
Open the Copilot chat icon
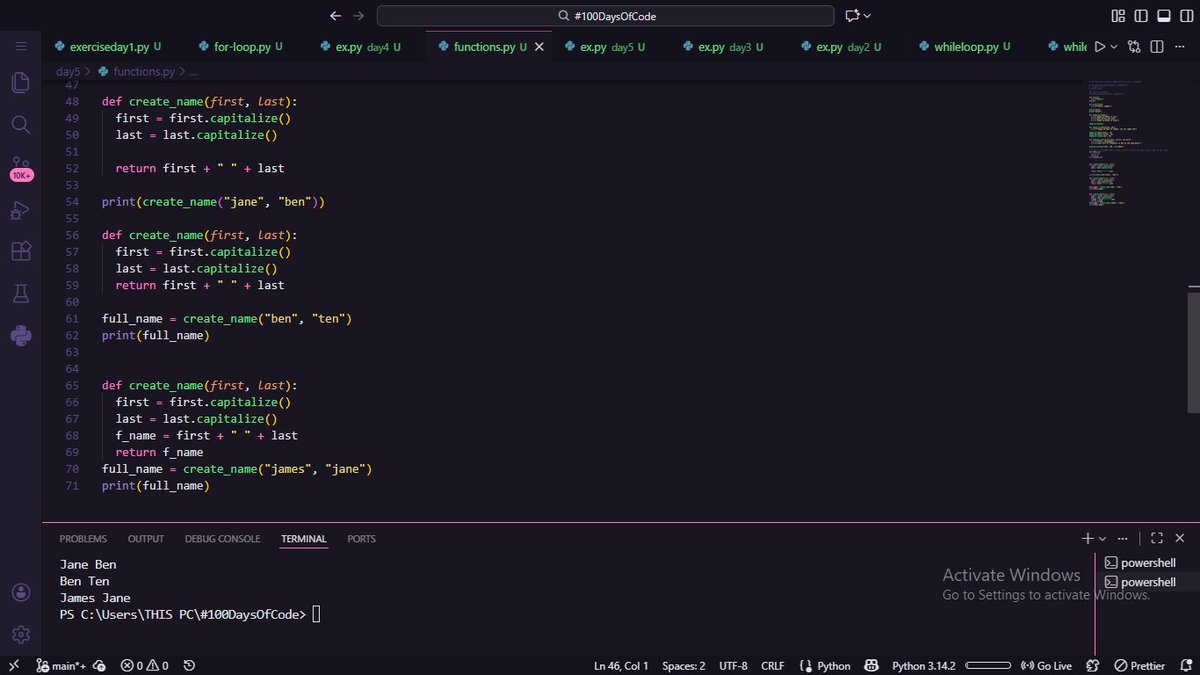852,16
